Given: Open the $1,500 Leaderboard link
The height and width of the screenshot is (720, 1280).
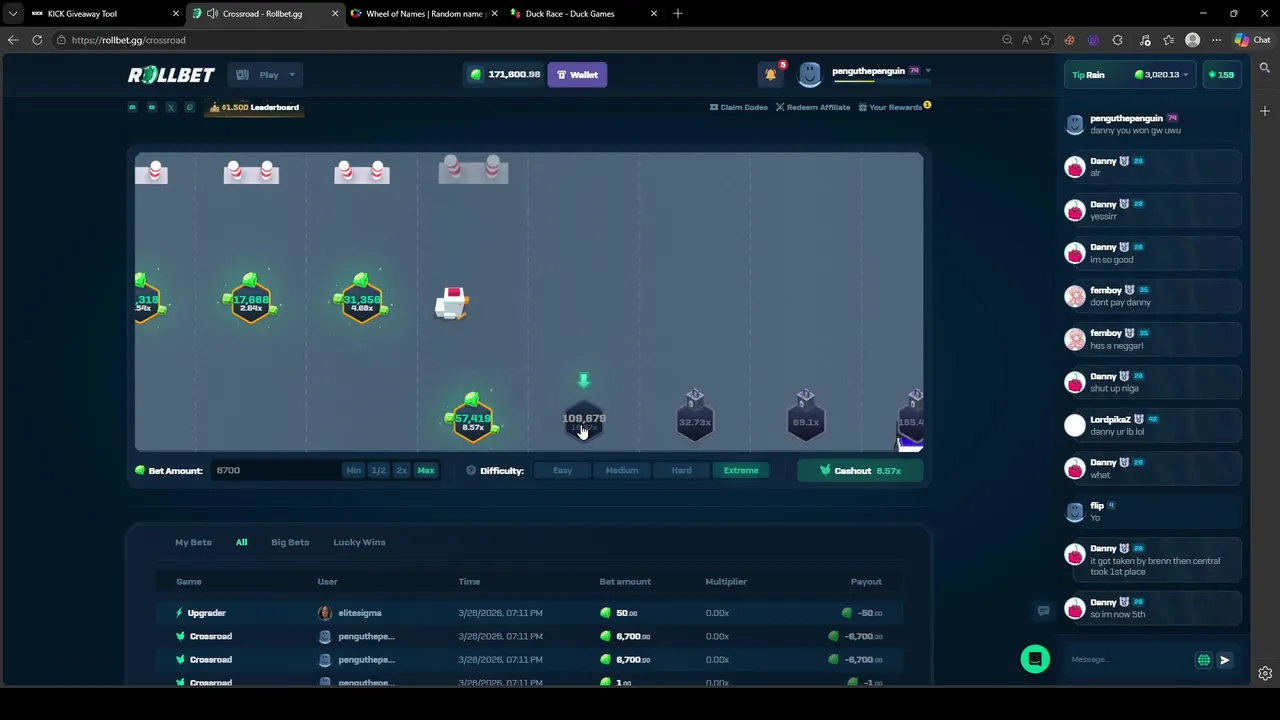Looking at the screenshot, I should pyautogui.click(x=255, y=107).
